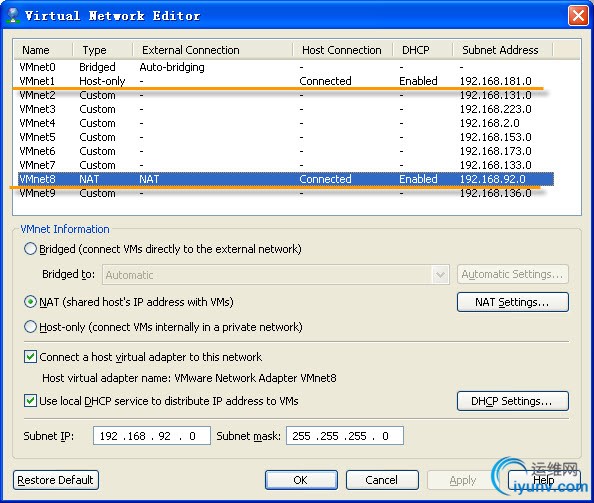Close the Virtual Network Editor window
594x503 pixels.
578,16
